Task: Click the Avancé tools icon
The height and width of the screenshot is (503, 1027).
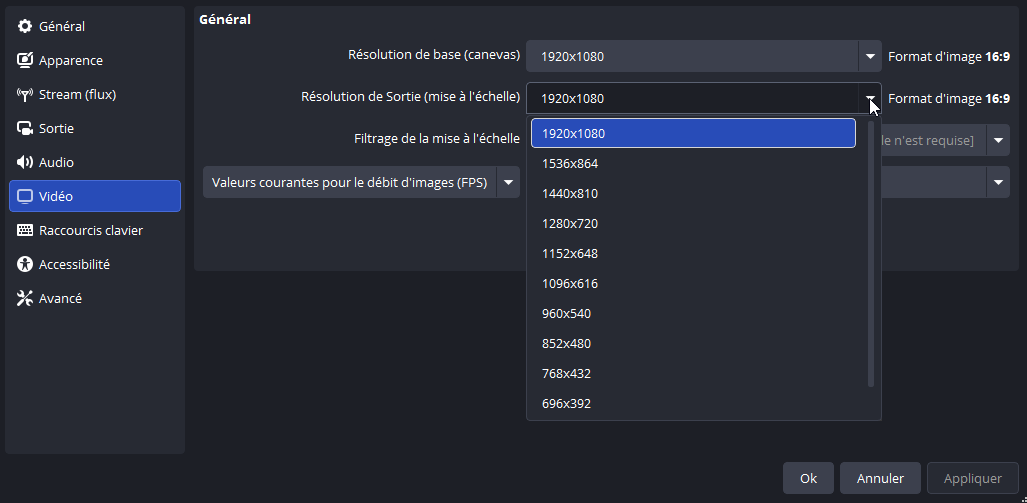Action: [x=25, y=299]
